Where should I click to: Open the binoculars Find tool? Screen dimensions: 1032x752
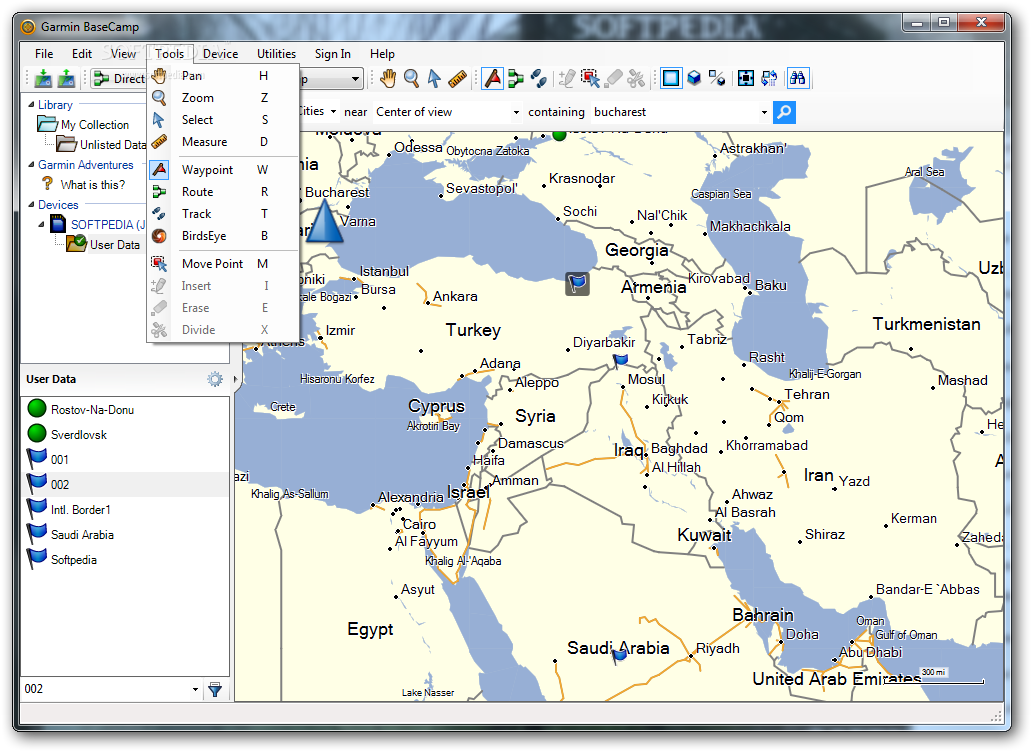pyautogui.click(x=798, y=78)
